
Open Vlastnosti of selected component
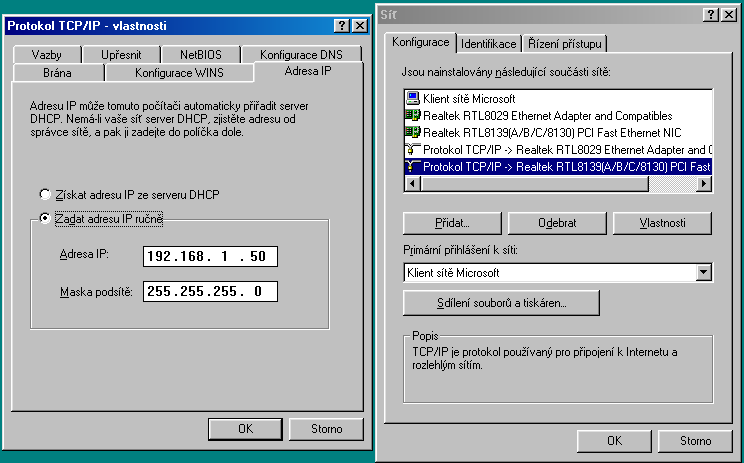pyautogui.click(x=662, y=223)
